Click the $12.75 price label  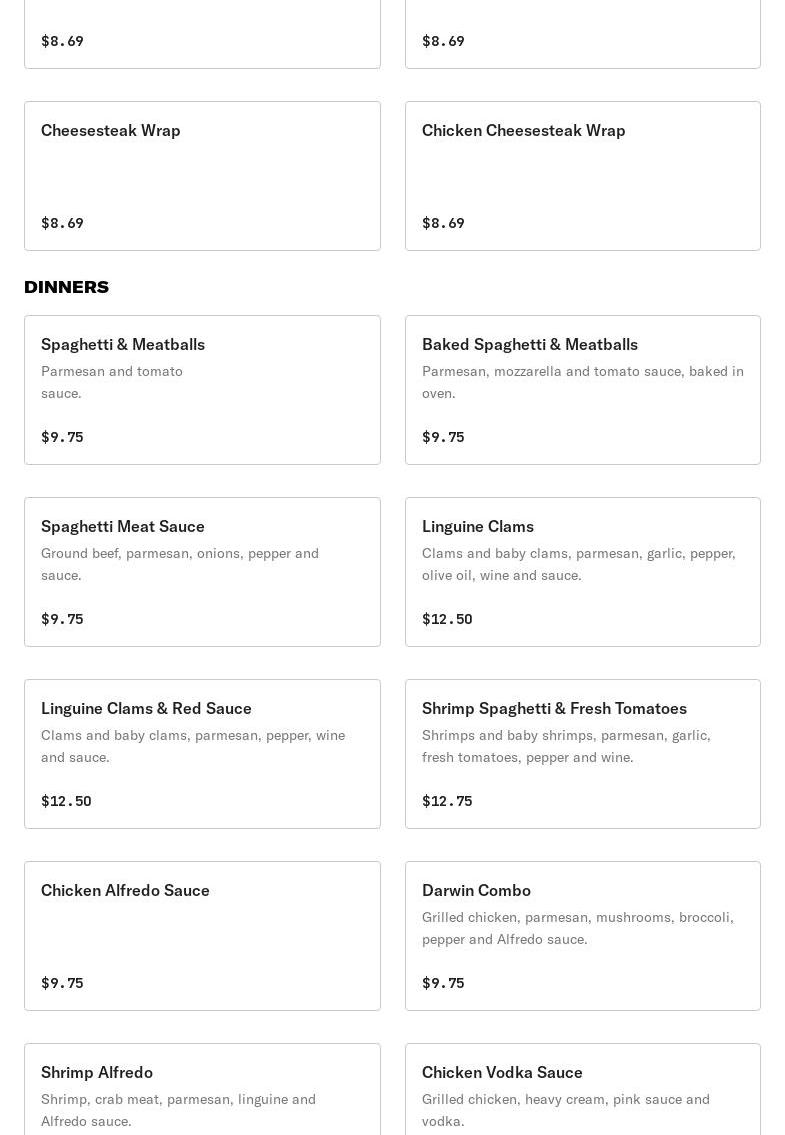point(447,801)
